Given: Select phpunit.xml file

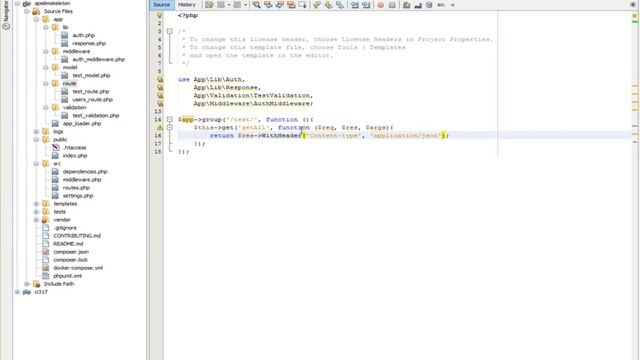Looking at the screenshot, I should point(67,276).
